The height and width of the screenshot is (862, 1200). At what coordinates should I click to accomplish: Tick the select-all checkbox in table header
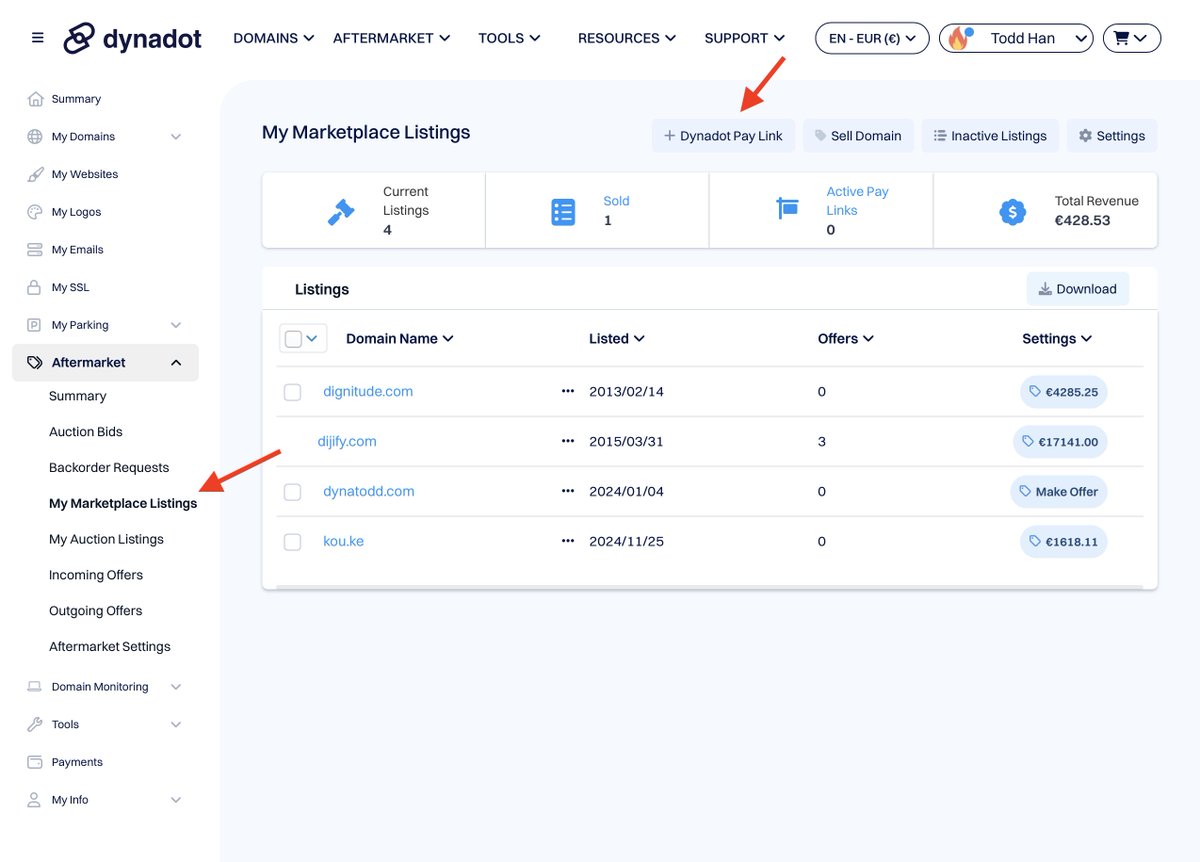293,339
